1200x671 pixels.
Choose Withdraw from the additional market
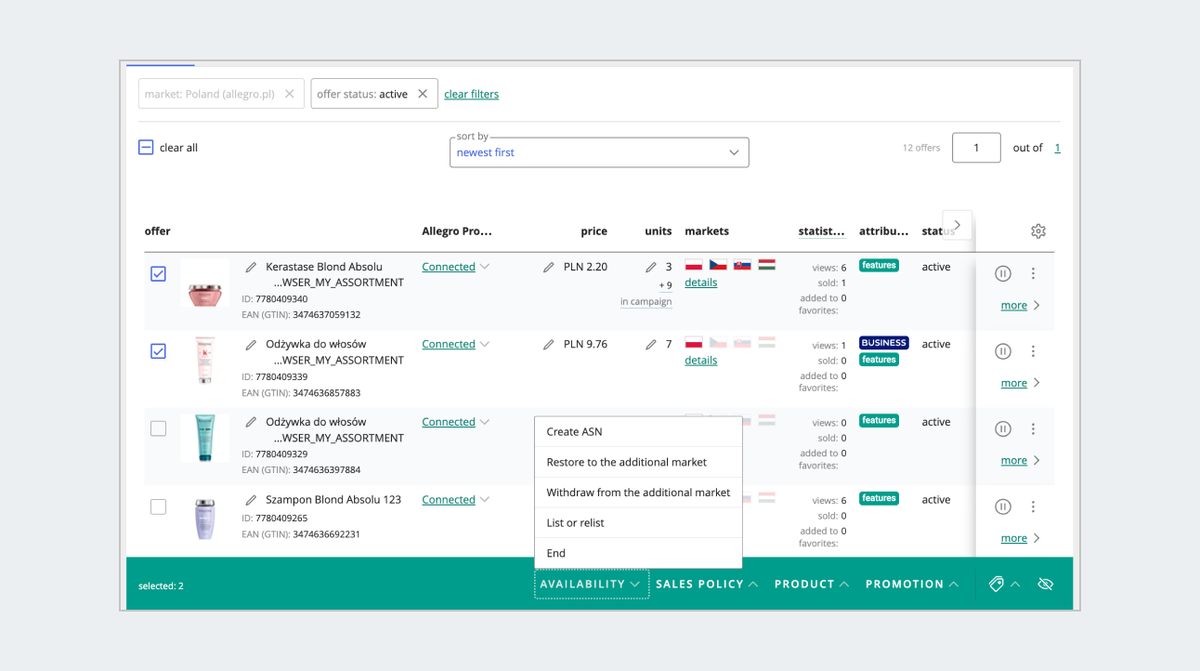coord(638,493)
